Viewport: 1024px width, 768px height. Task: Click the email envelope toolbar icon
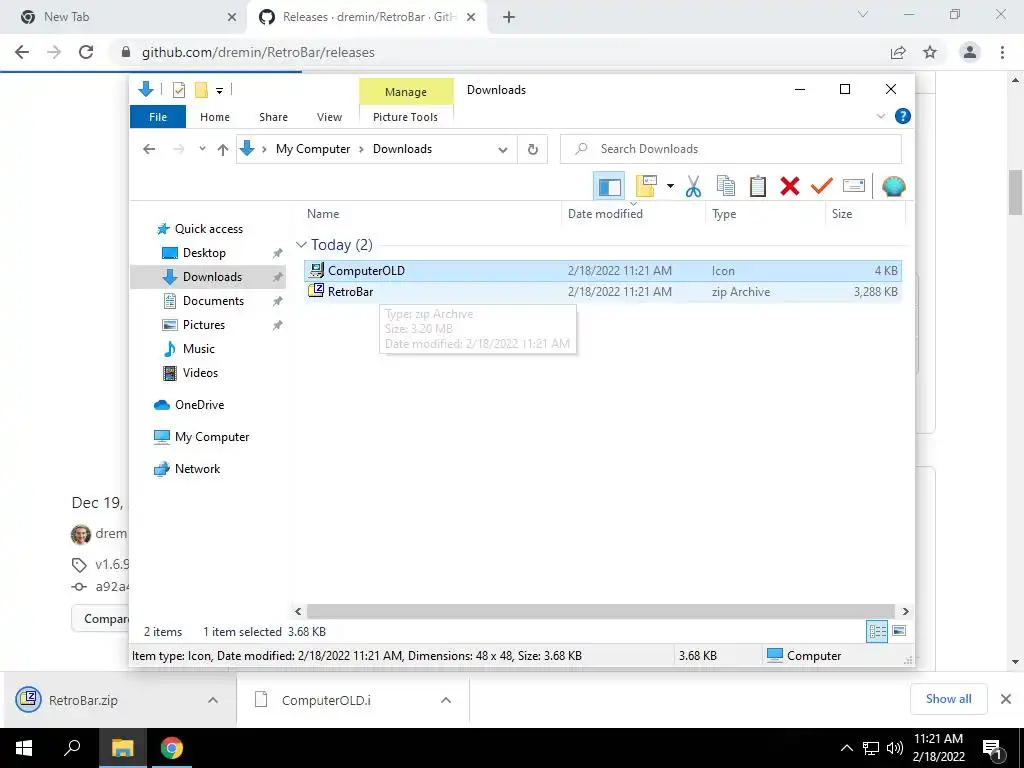point(854,187)
